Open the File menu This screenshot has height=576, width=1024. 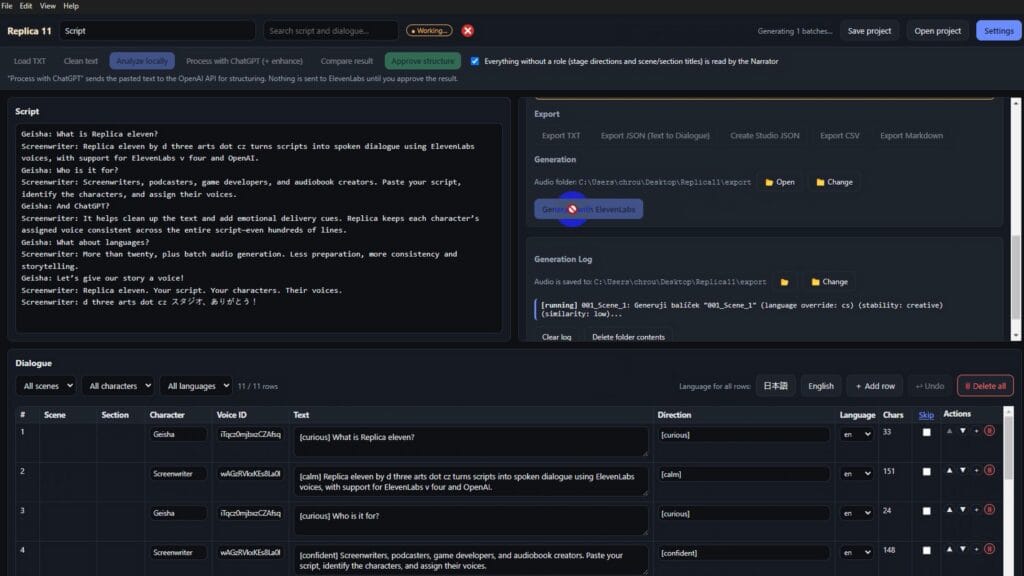(7, 6)
